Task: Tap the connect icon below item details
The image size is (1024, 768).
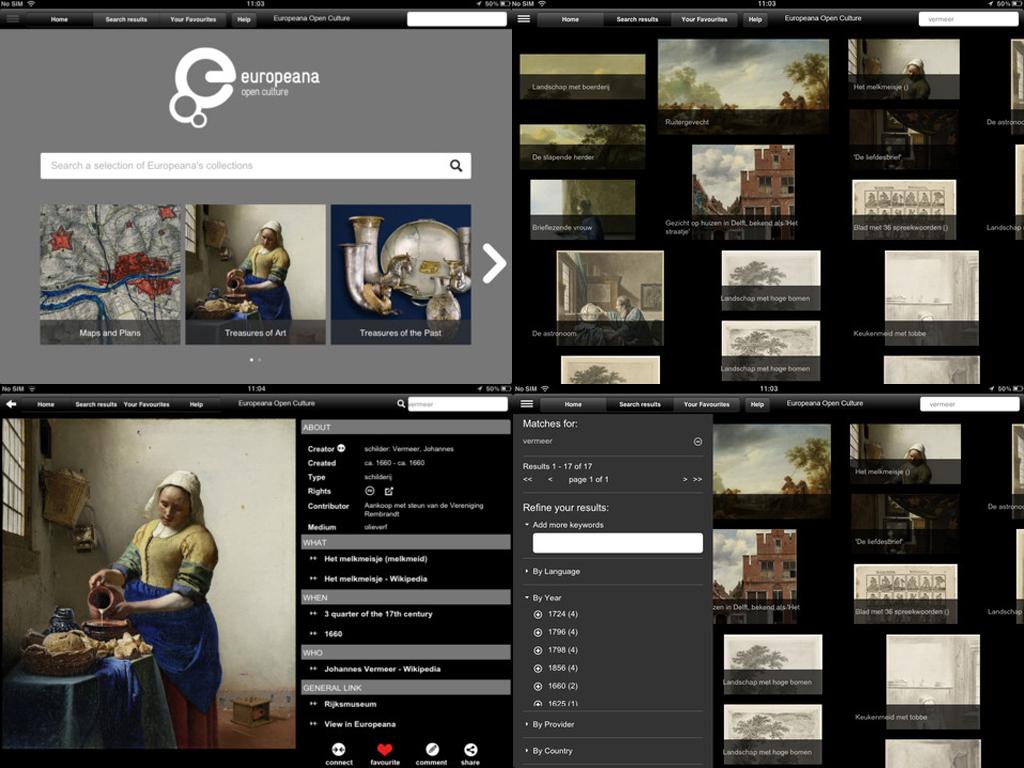Action: [x=338, y=750]
